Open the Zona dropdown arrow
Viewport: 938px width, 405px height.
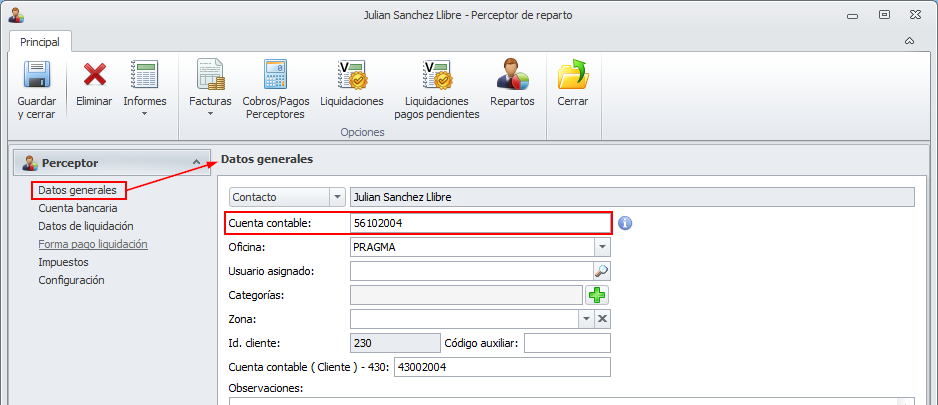click(x=587, y=319)
